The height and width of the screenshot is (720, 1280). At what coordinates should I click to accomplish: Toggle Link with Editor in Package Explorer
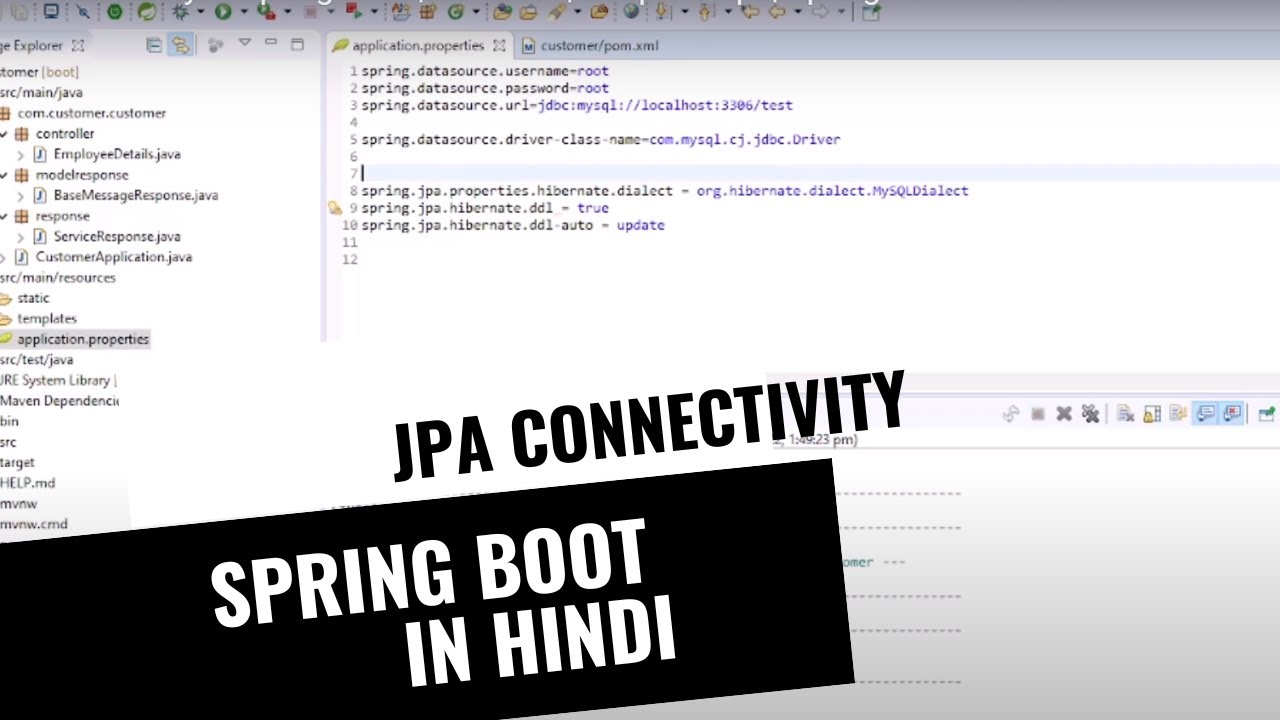(x=180, y=45)
